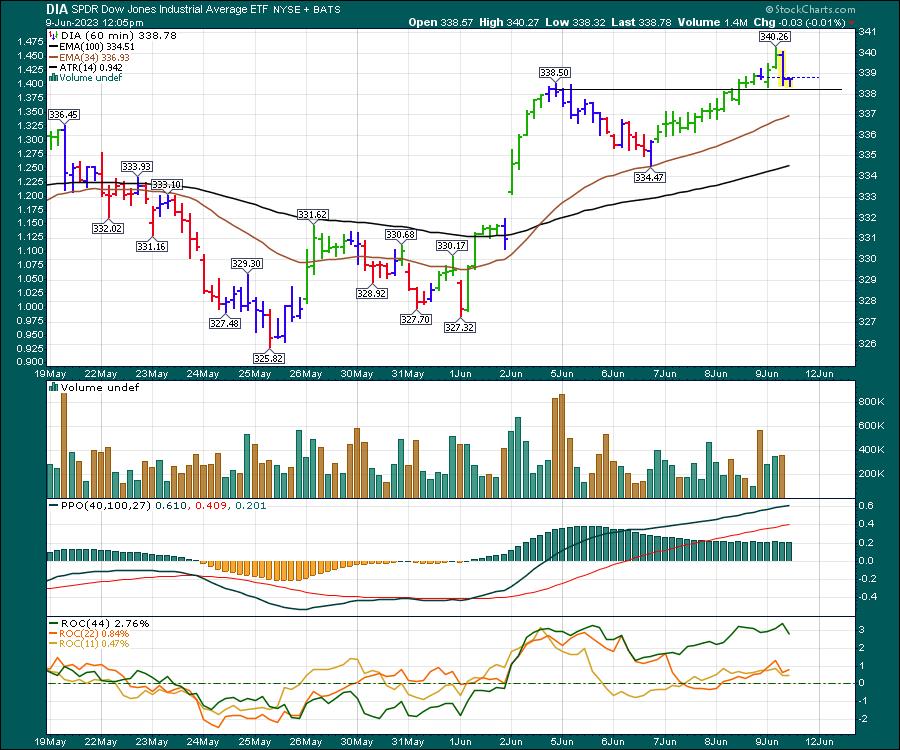This screenshot has height=750, width=900.
Task: Click the 338.50 peak price annotation
Action: coord(554,72)
